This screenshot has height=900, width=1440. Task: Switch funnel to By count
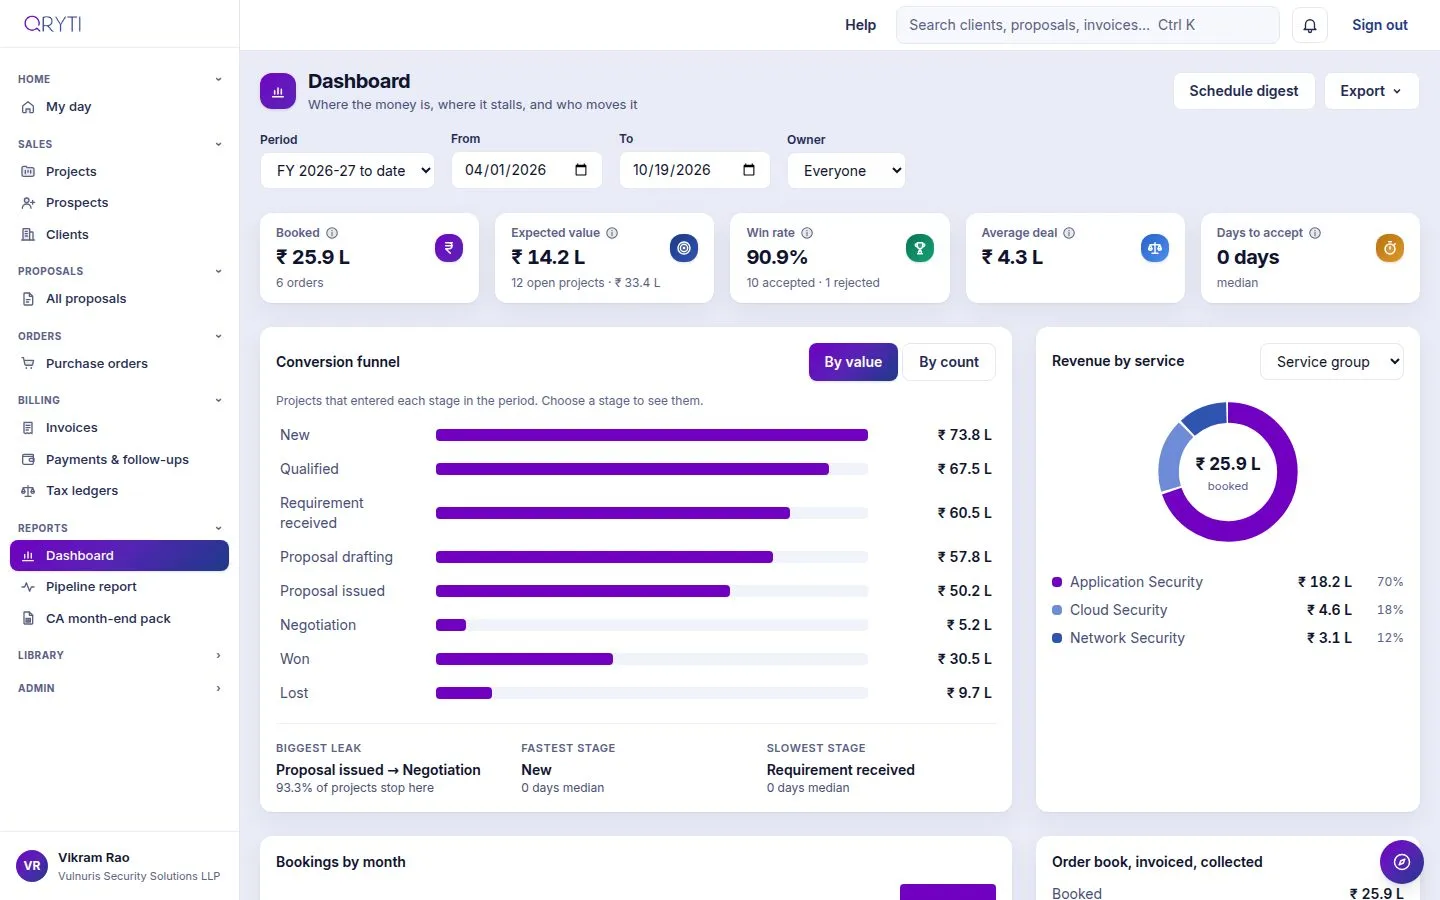click(x=949, y=362)
